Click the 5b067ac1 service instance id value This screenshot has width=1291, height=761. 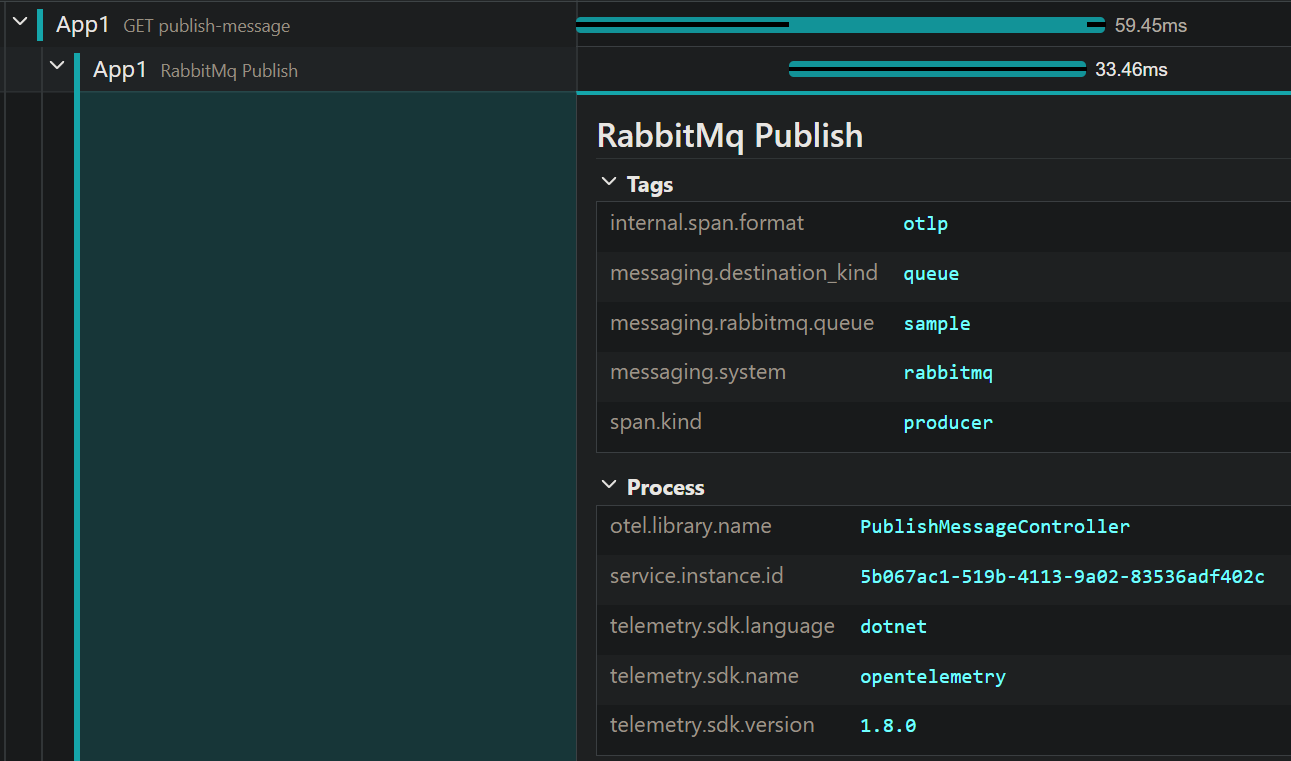coord(1062,577)
